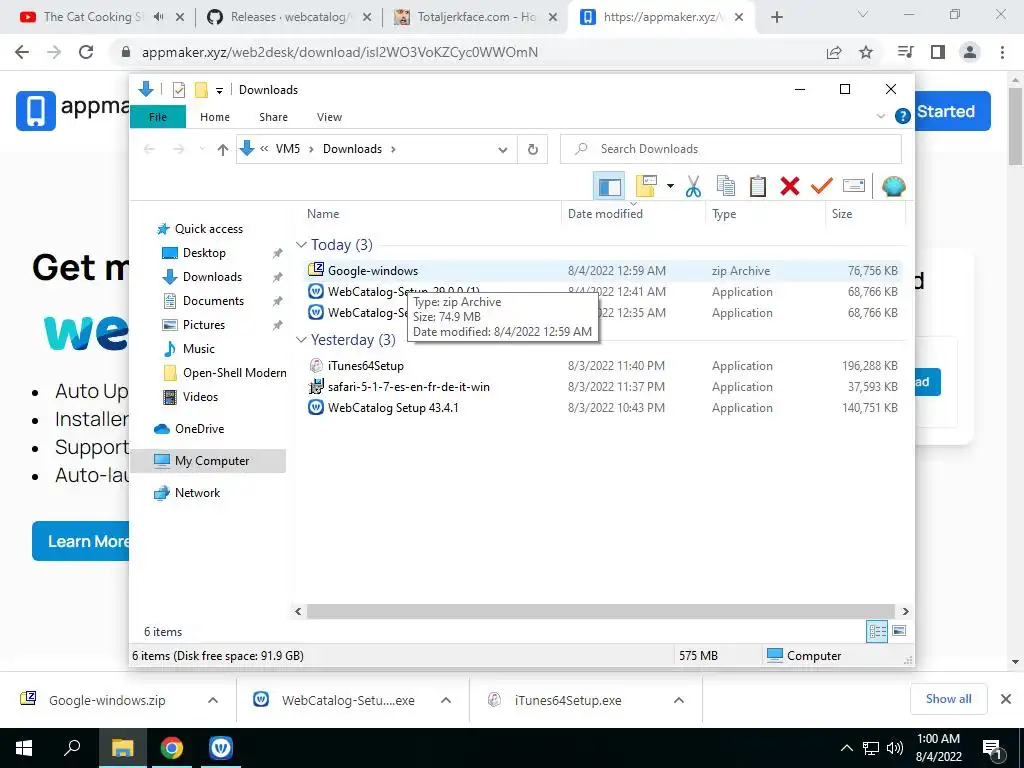Go up one folder level in Explorer

click(223, 150)
